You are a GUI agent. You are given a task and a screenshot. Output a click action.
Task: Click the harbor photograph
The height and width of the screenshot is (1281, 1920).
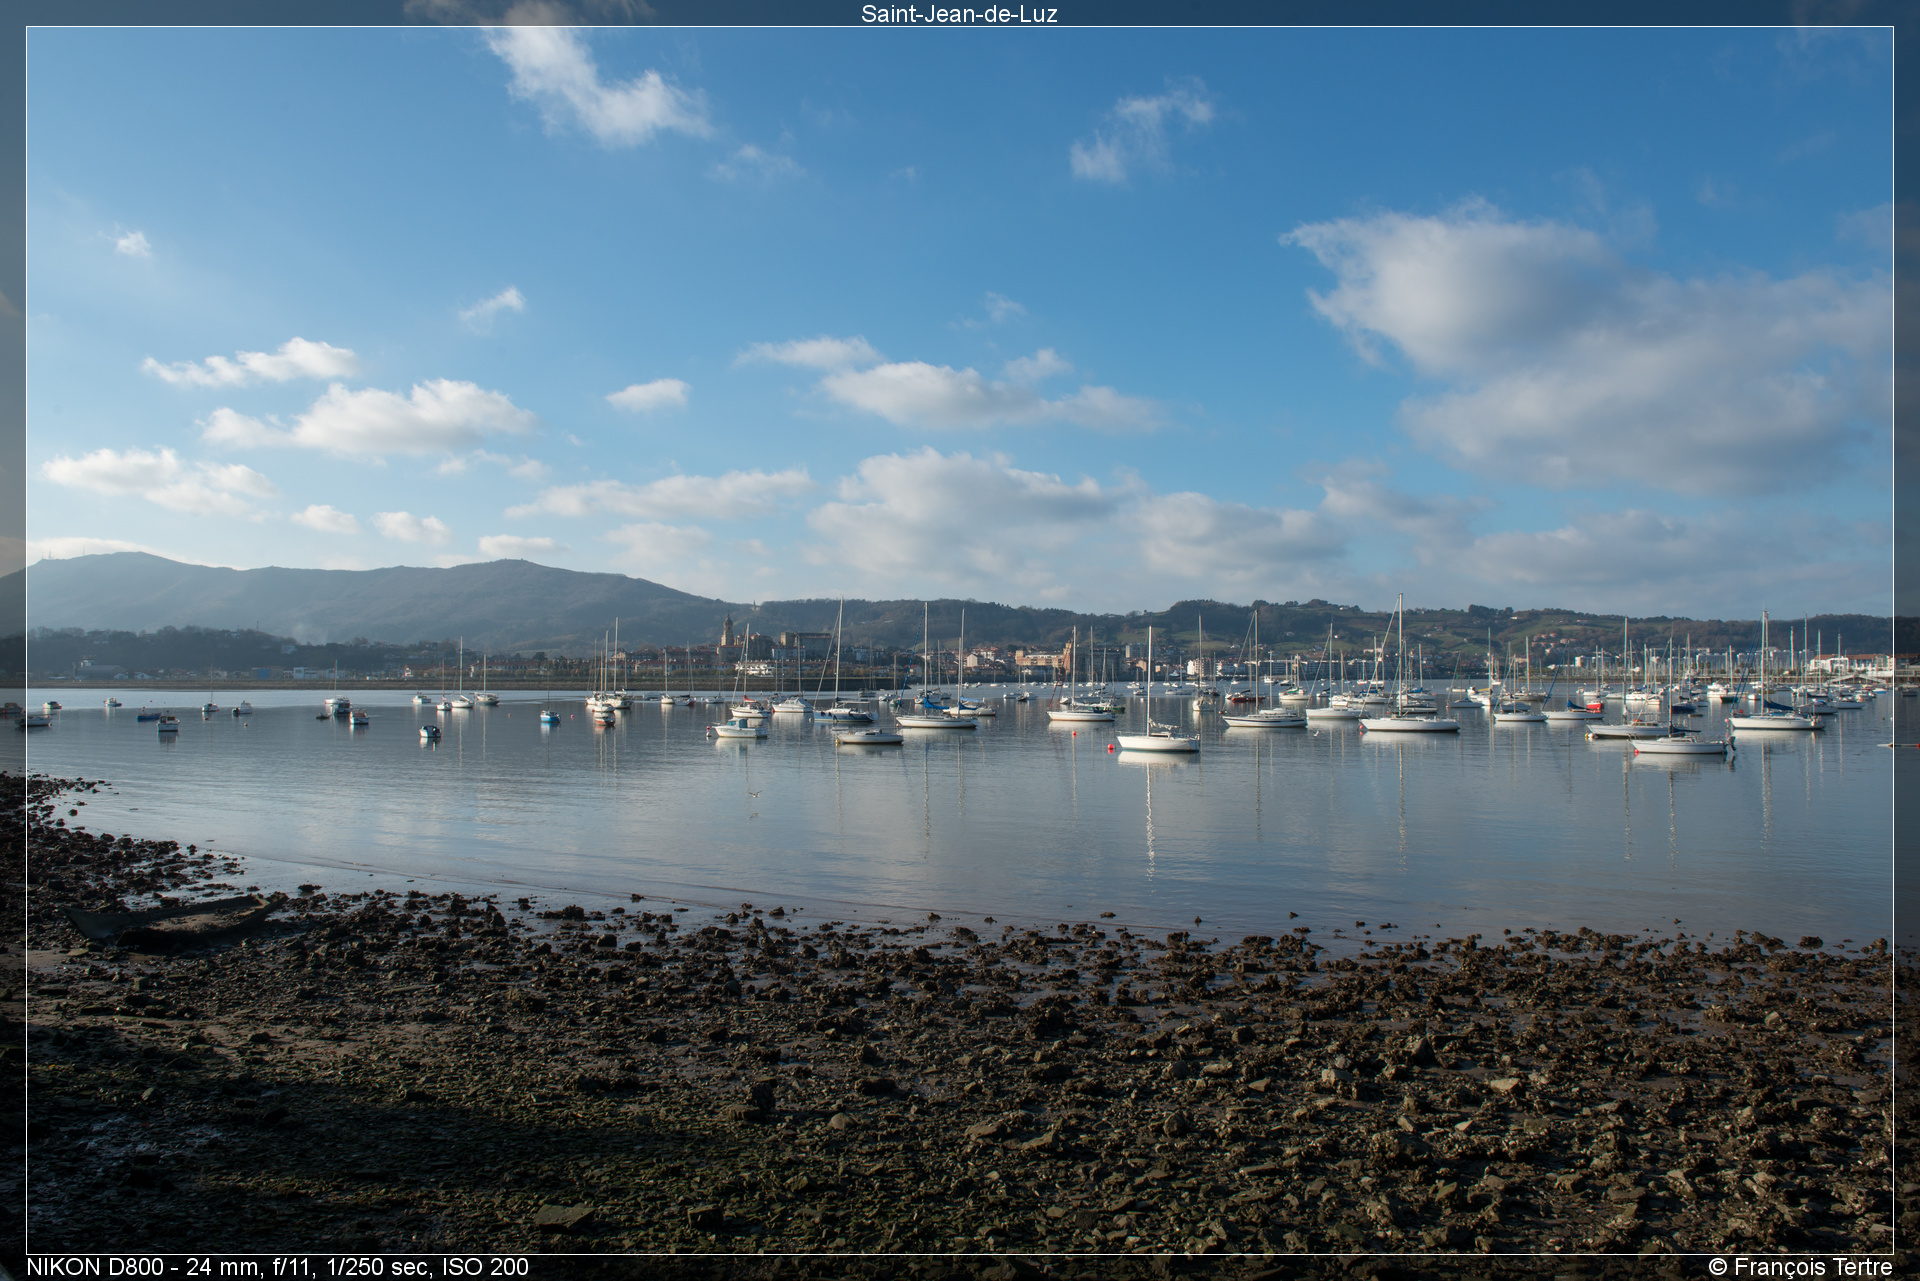(x=959, y=640)
